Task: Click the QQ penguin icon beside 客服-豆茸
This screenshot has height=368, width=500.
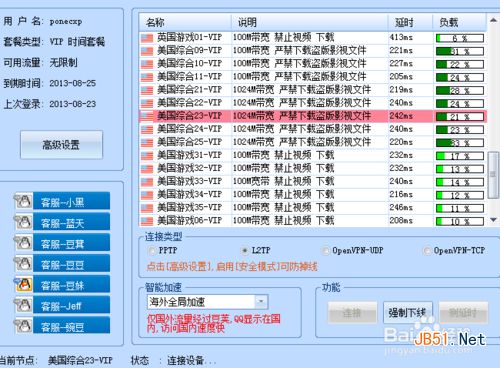Action: pyautogui.click(x=23, y=243)
